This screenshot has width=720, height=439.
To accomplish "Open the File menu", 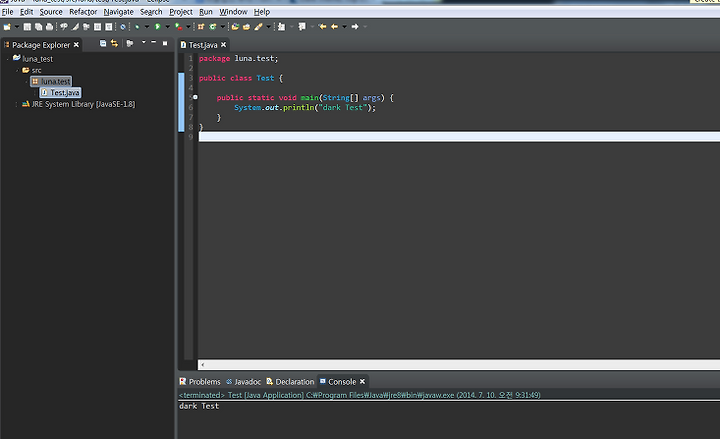I will (x=7, y=11).
